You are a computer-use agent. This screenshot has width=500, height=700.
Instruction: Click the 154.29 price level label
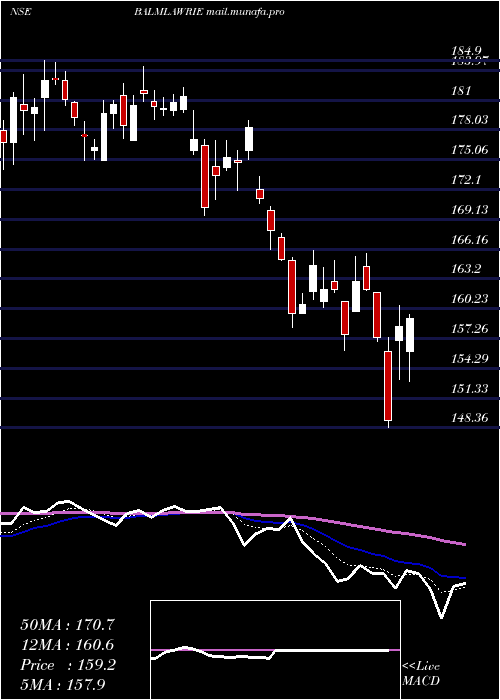tap(471, 358)
